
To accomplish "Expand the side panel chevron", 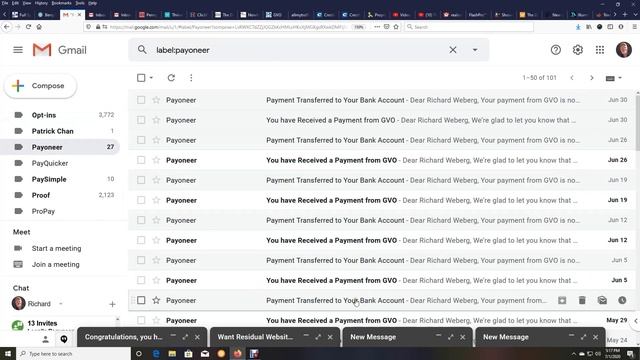I will [636, 321].
